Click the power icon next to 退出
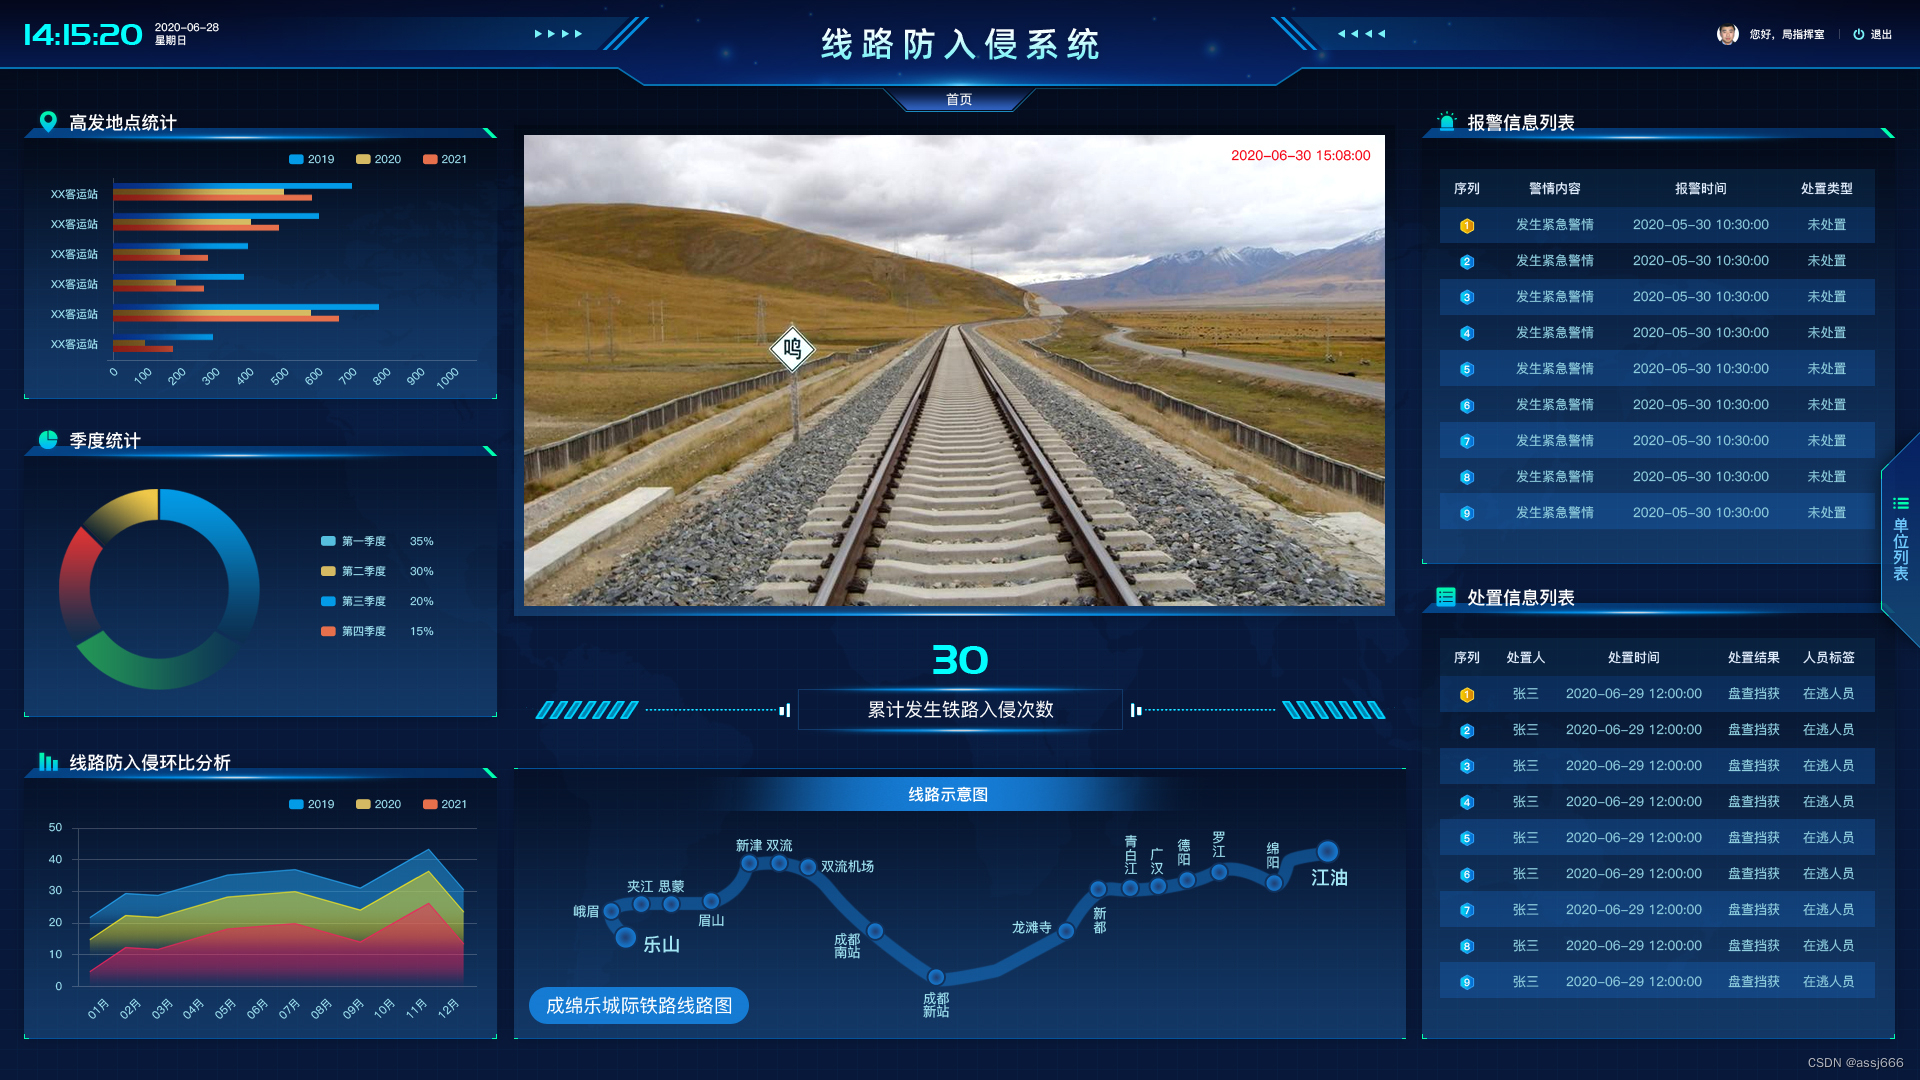The height and width of the screenshot is (1080, 1920). pyautogui.click(x=1858, y=34)
